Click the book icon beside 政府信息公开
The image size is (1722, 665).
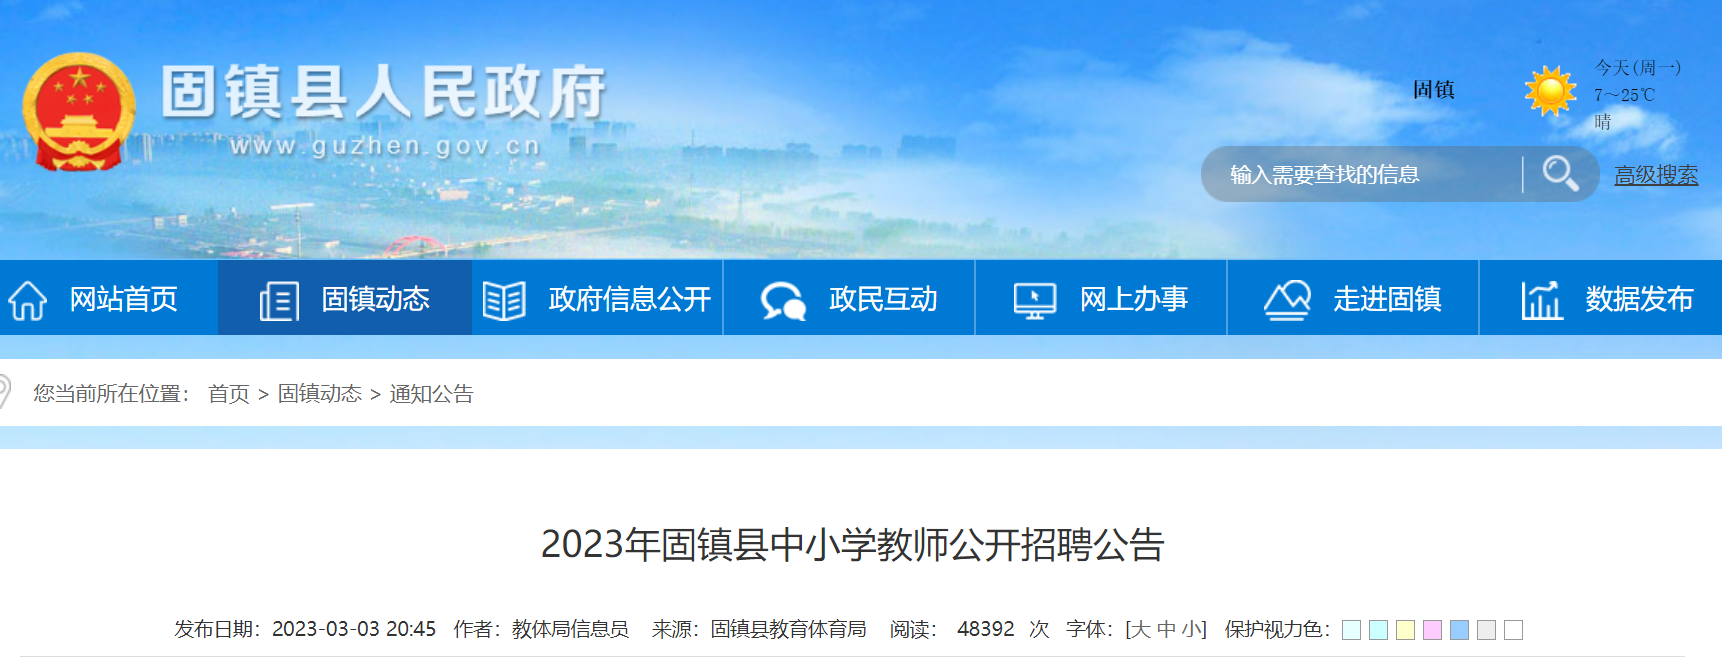click(504, 300)
